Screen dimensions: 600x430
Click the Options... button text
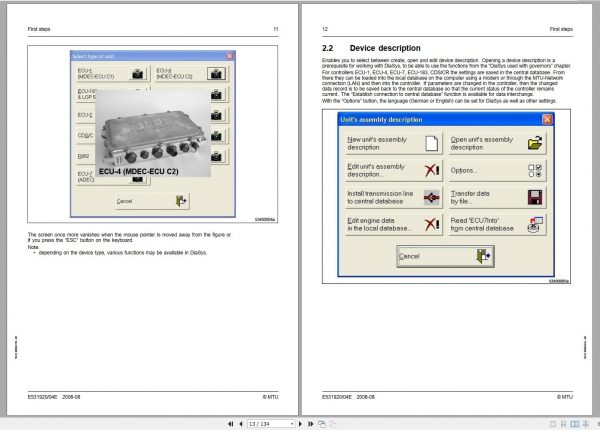point(463,171)
